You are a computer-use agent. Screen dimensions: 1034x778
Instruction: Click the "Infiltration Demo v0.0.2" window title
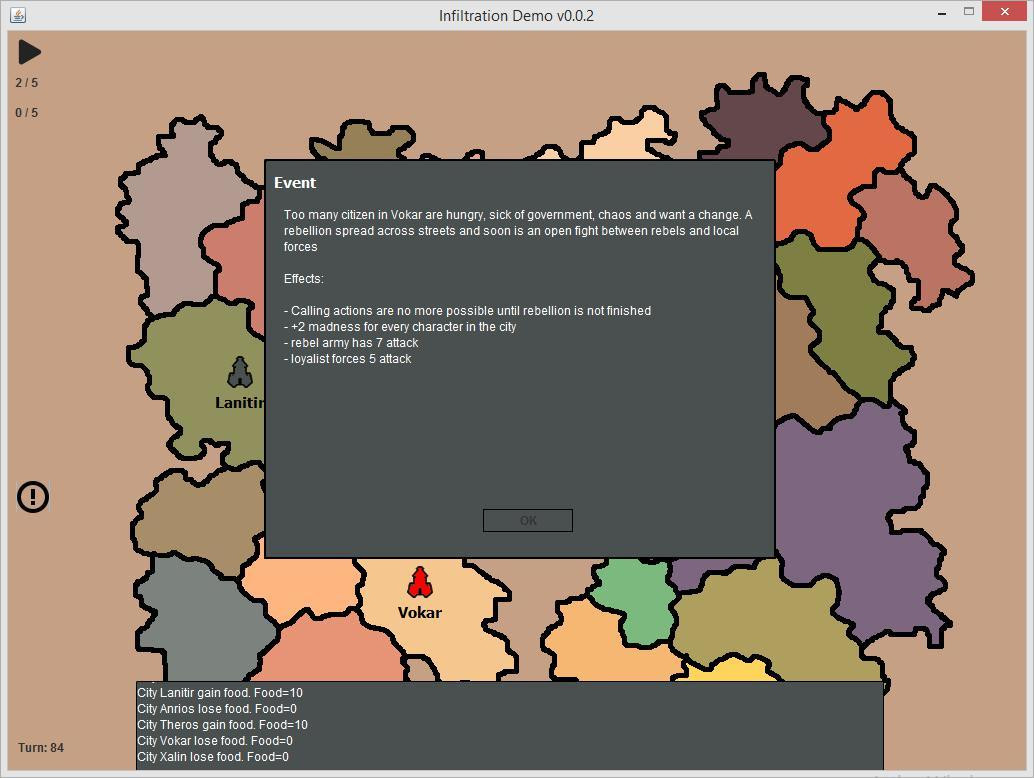point(516,16)
